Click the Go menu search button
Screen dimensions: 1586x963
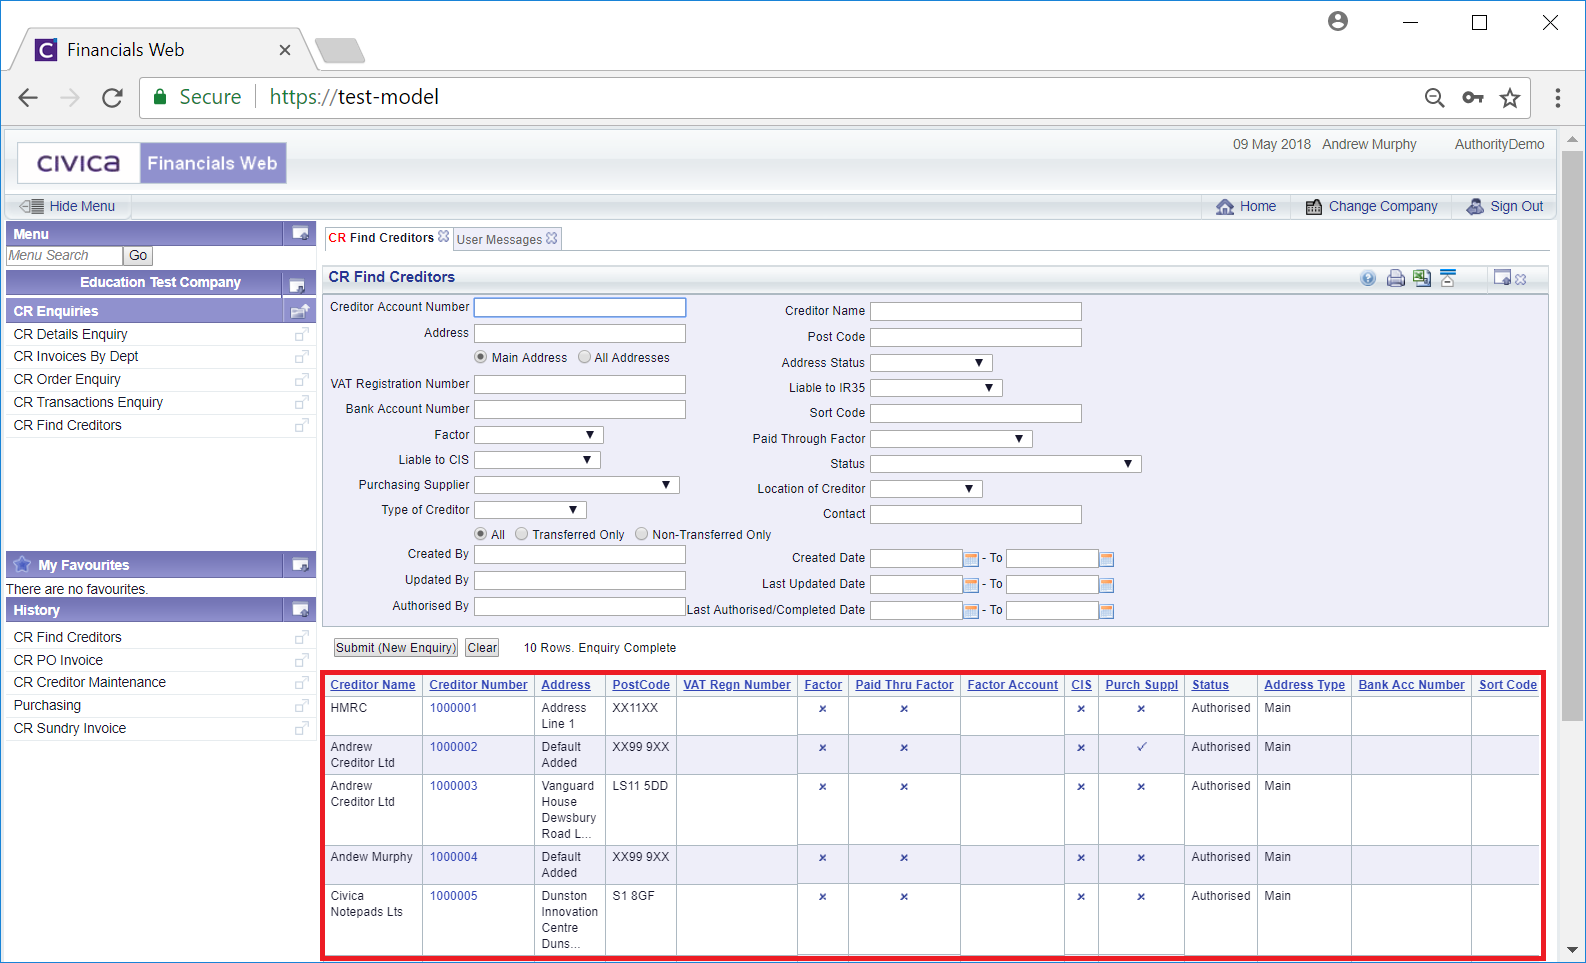[x=138, y=256]
